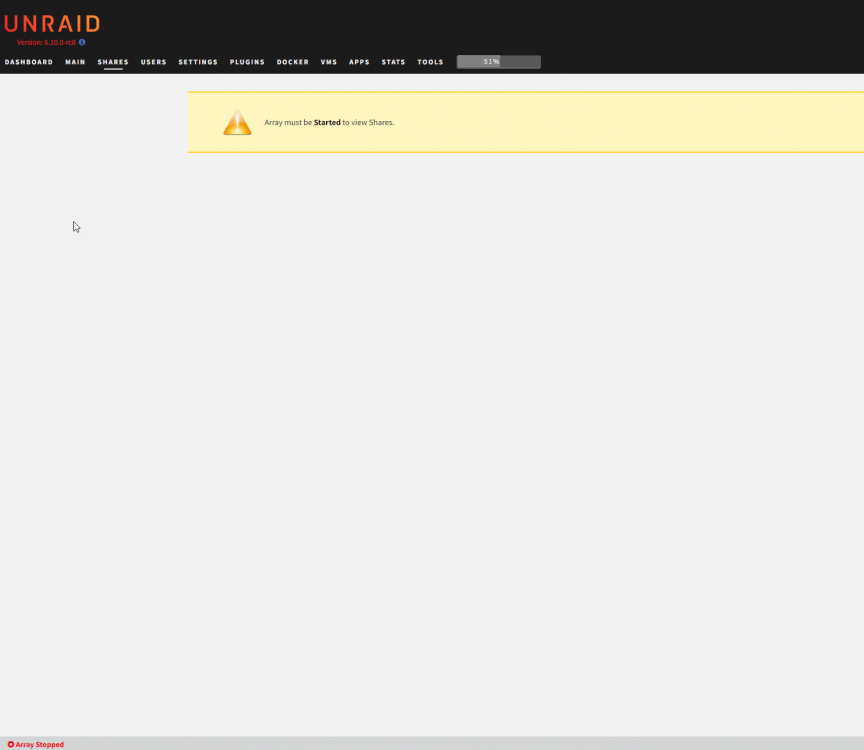This screenshot has height=750, width=864.
Task: Click the version 6.10.0-rc8 text
Action: pos(46,42)
